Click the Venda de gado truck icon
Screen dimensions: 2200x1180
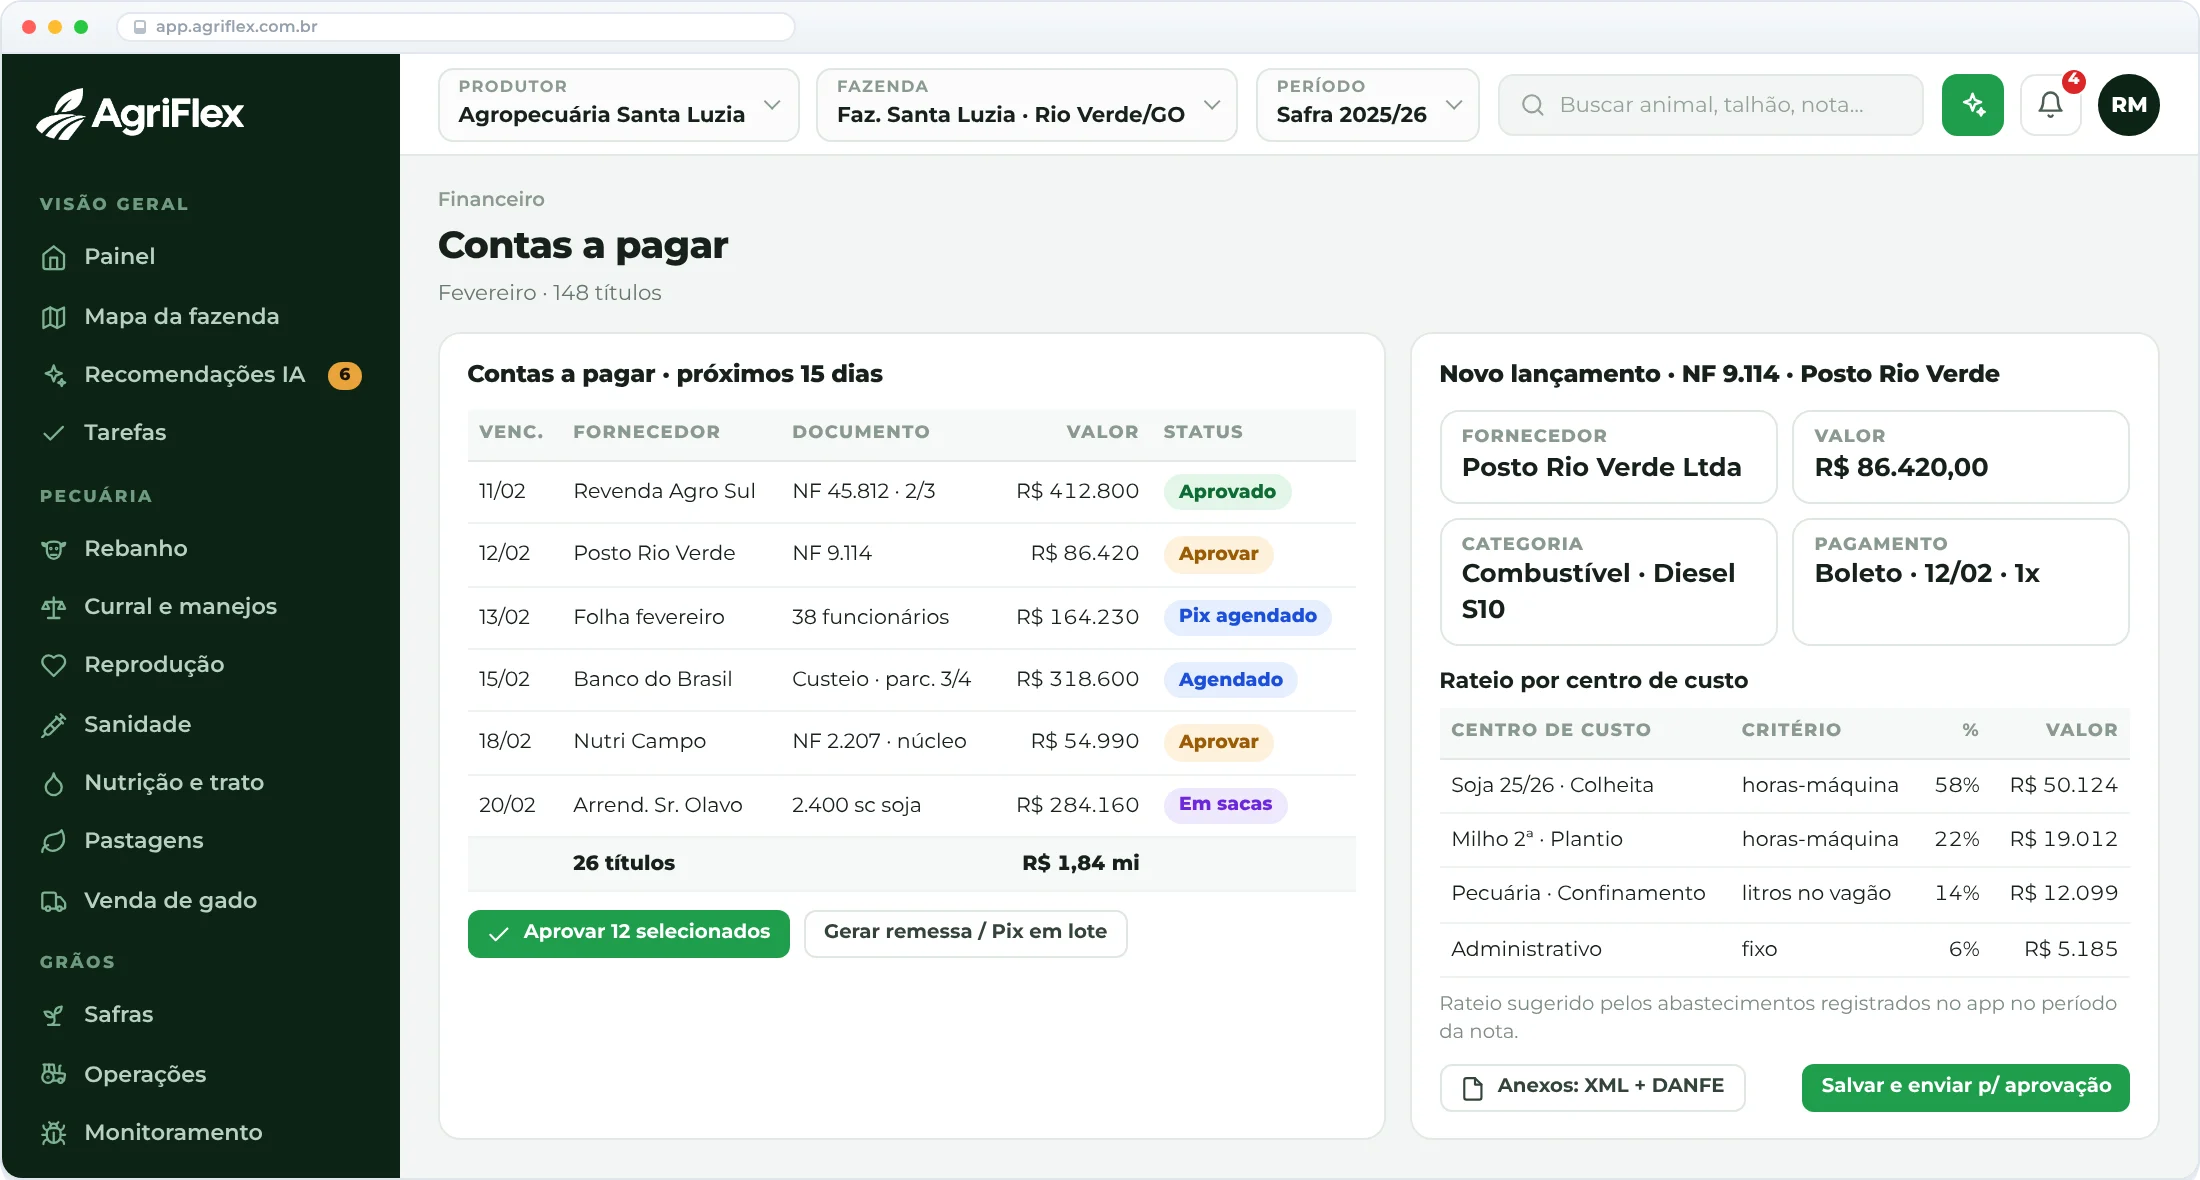pos(54,901)
